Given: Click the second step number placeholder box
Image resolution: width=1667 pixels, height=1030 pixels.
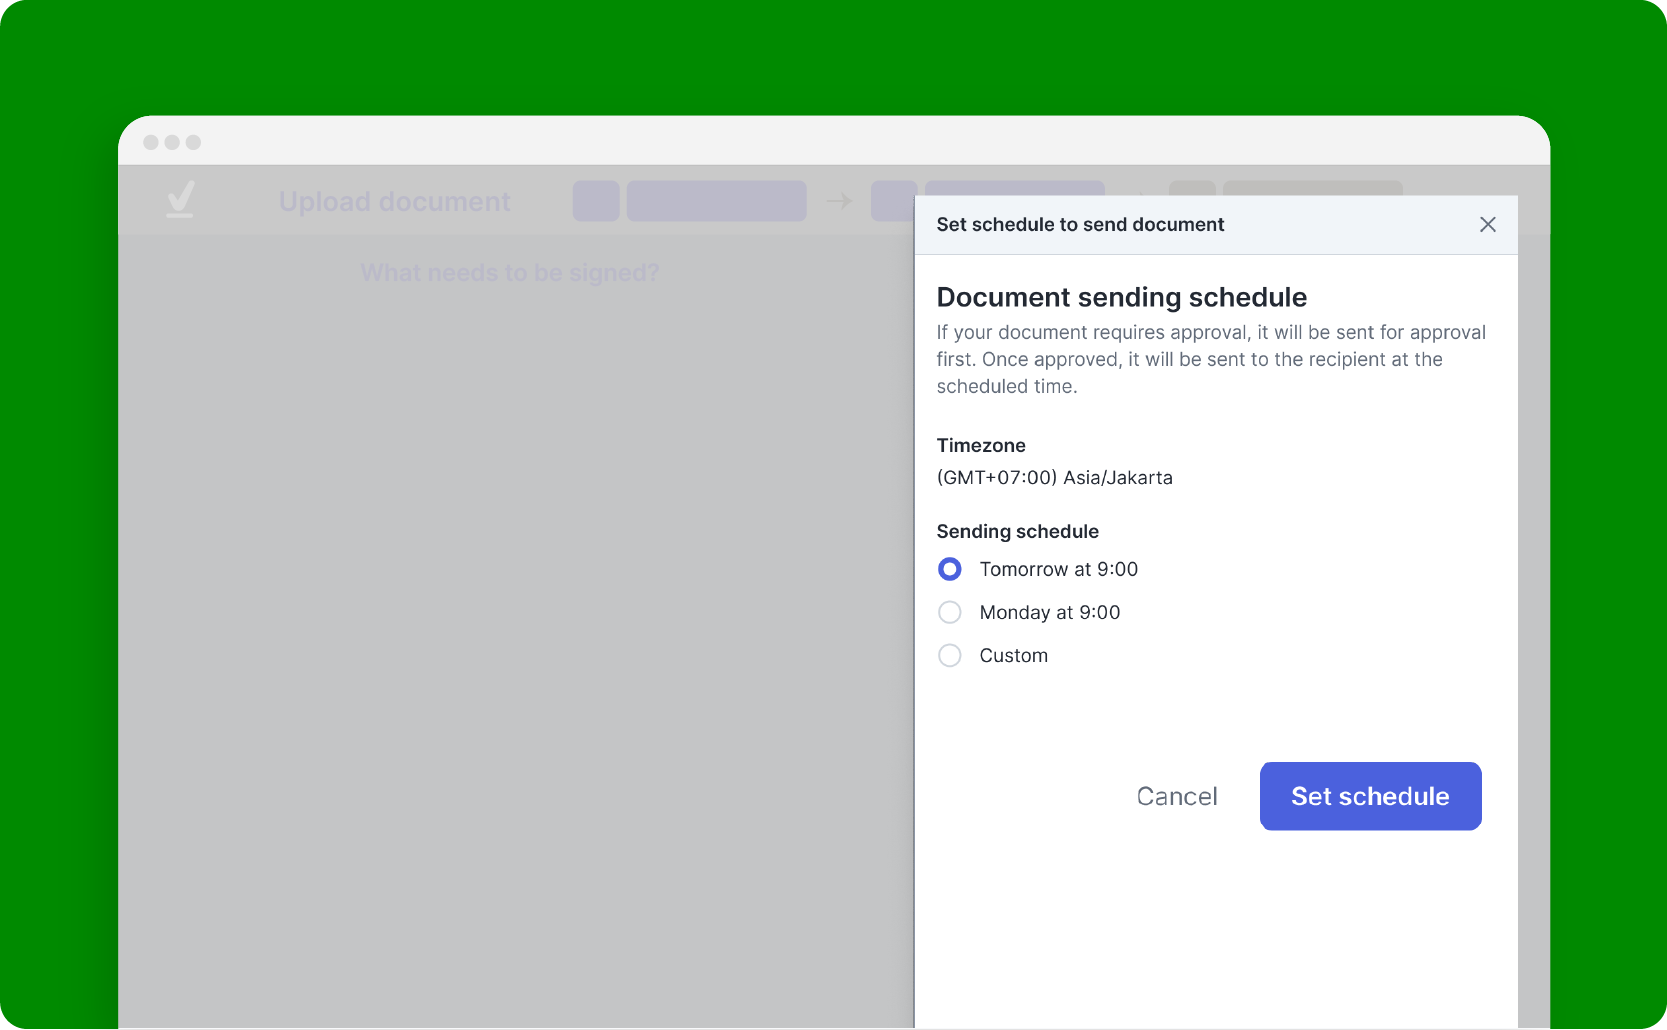Looking at the screenshot, I should (893, 201).
